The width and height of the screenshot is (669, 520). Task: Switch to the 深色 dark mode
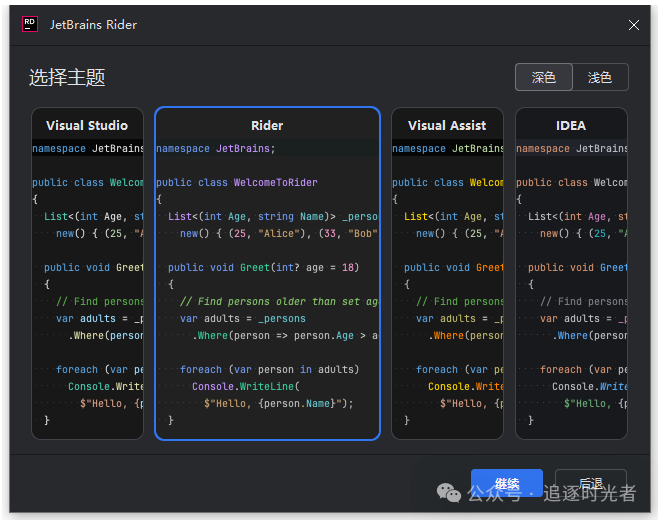pos(543,77)
